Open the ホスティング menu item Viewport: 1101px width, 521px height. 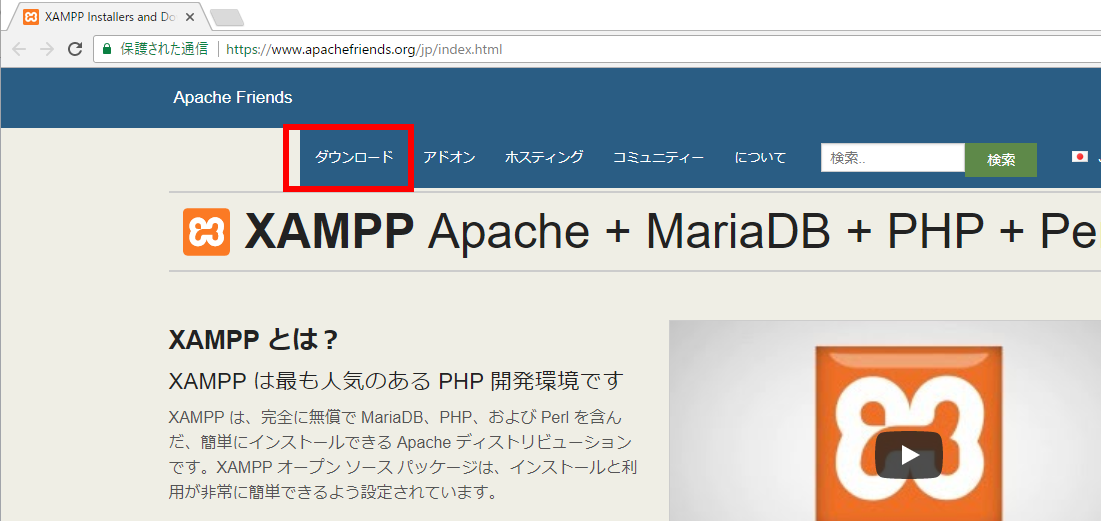(544, 157)
